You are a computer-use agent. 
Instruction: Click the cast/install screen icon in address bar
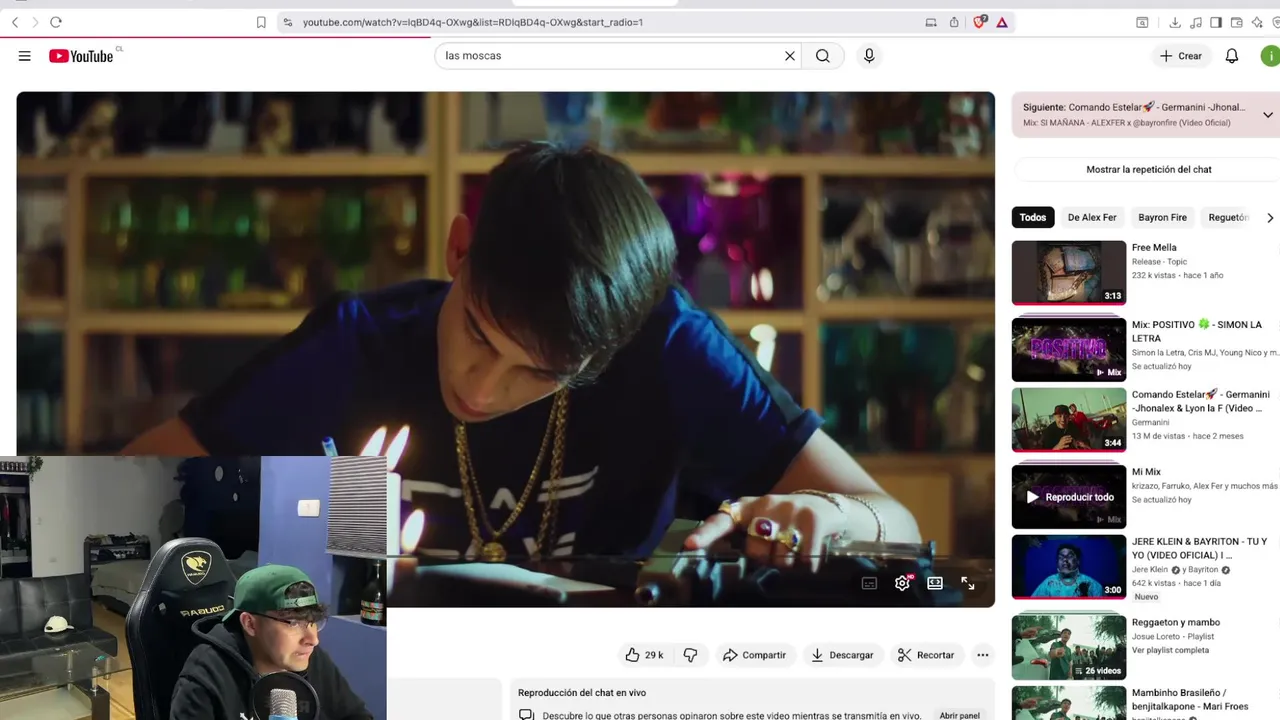click(931, 22)
